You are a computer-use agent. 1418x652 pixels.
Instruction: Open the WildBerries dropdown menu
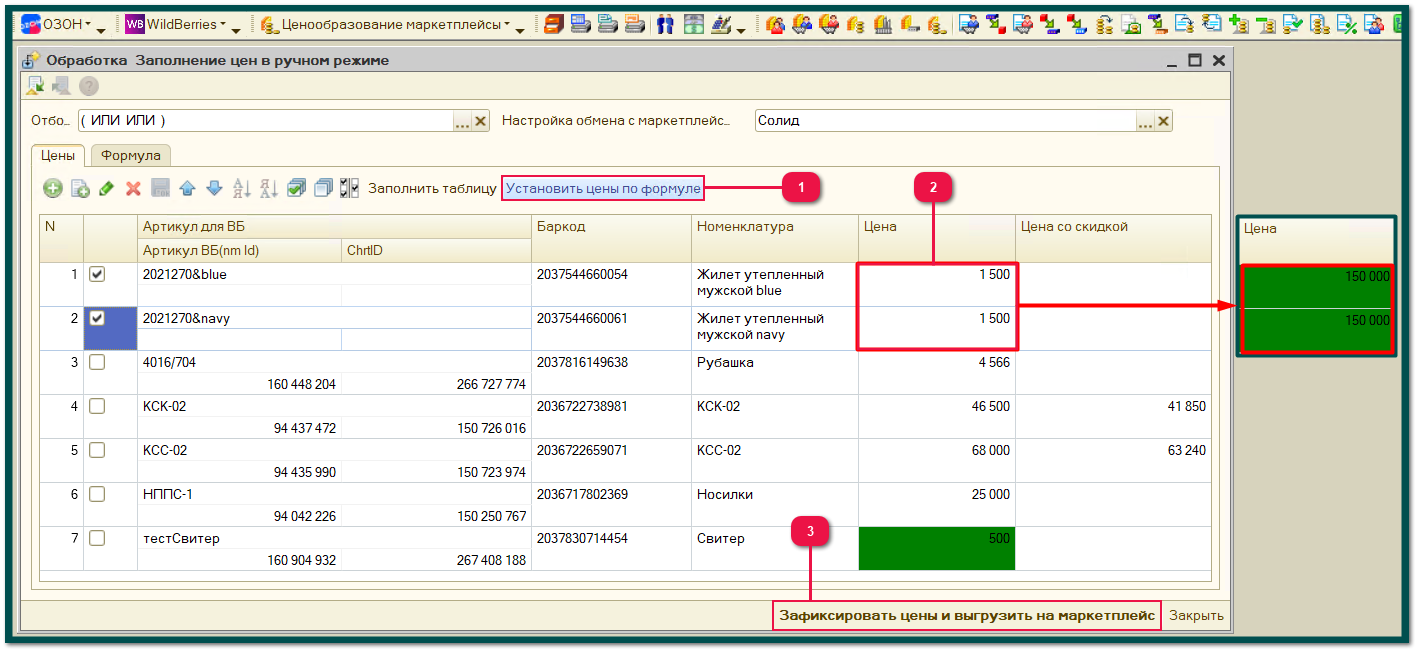pos(188,23)
